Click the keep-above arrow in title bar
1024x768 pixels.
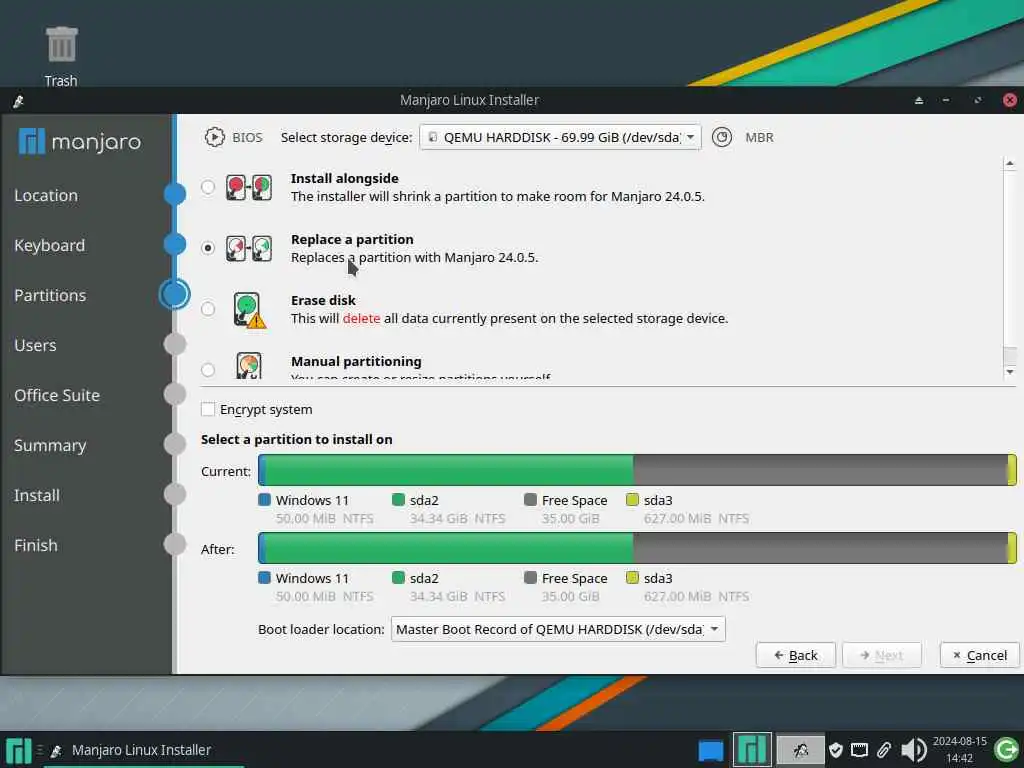click(x=919, y=101)
